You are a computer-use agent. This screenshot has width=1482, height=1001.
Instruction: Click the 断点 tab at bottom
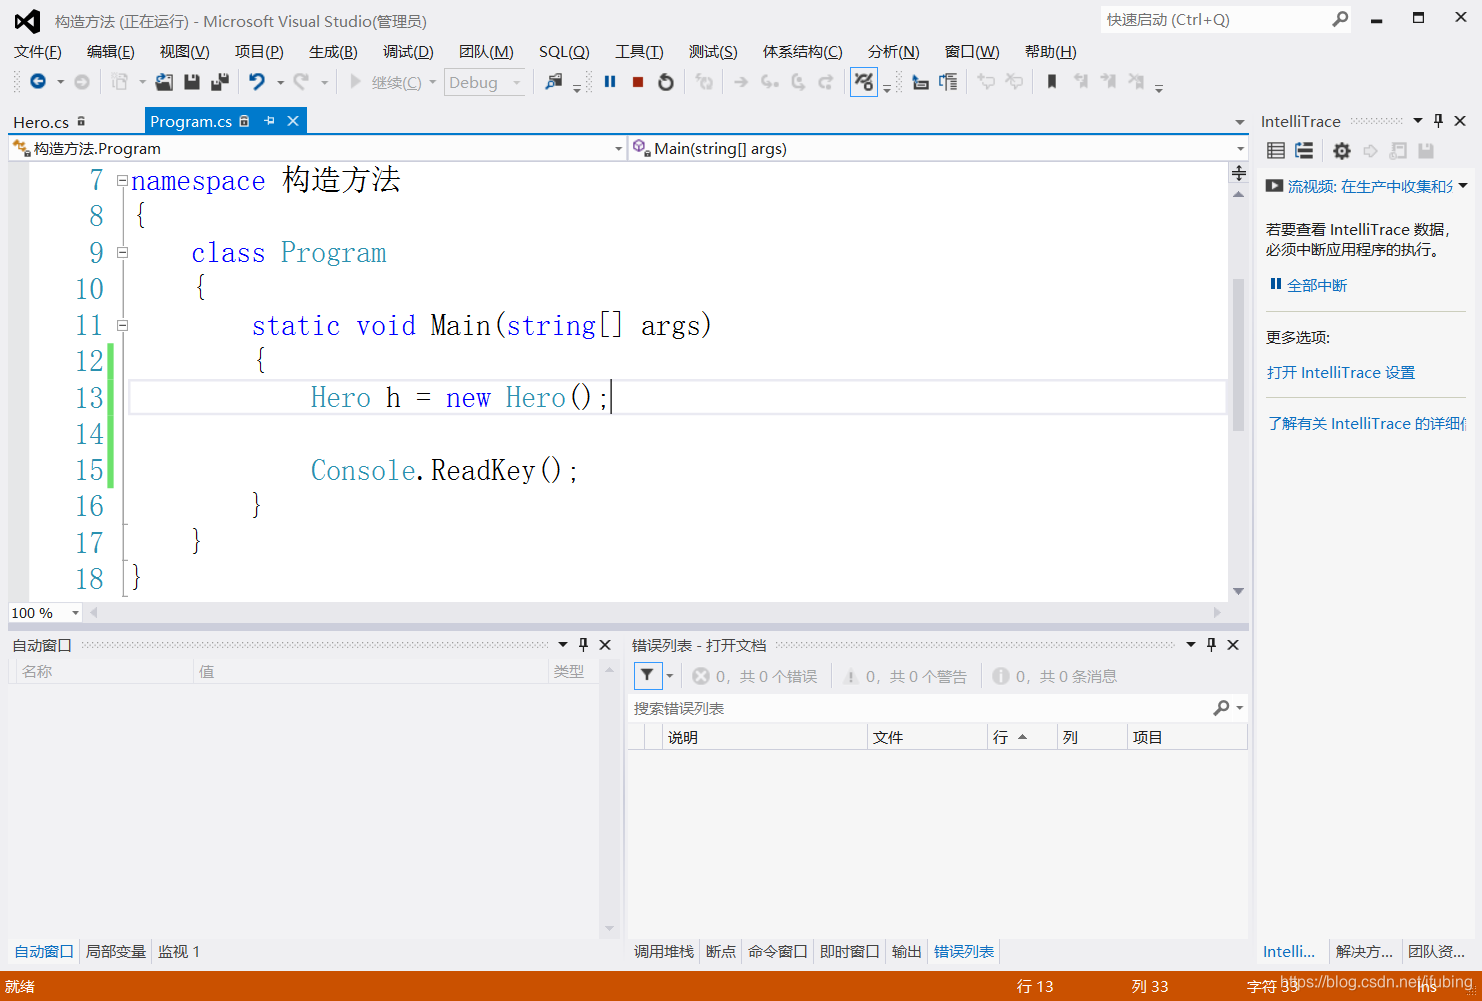point(721,952)
